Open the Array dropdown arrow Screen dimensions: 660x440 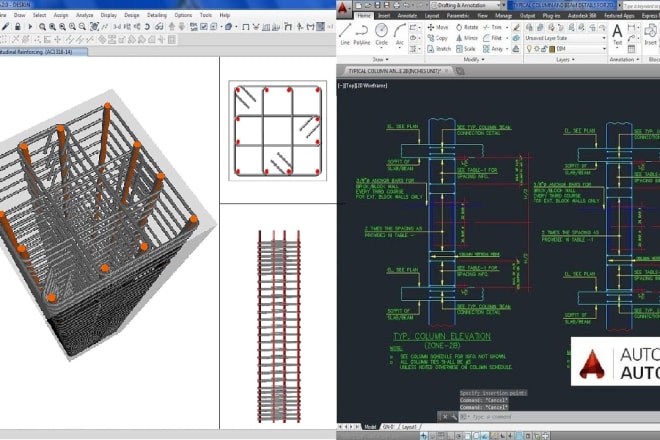507,49
